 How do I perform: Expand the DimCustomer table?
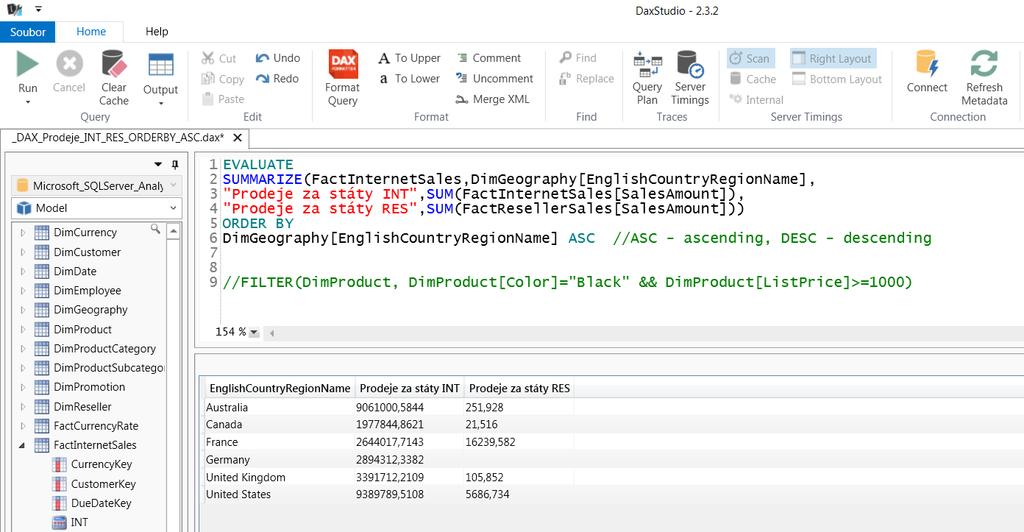(23, 252)
